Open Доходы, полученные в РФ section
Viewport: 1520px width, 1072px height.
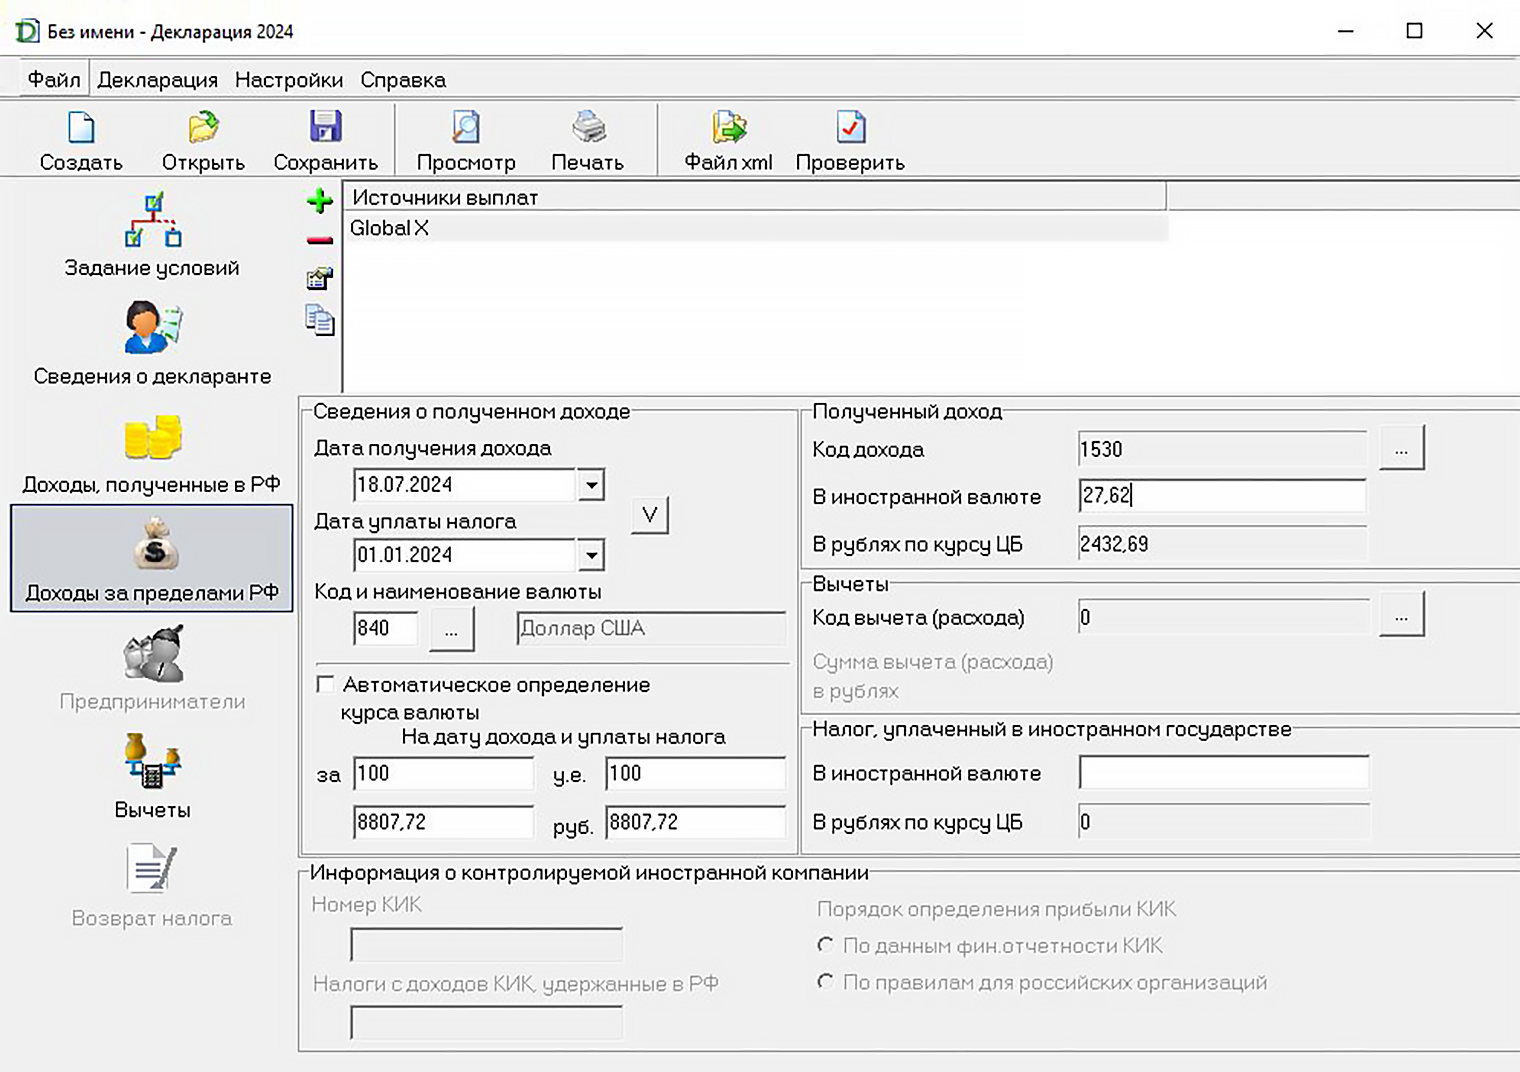pos(152,453)
